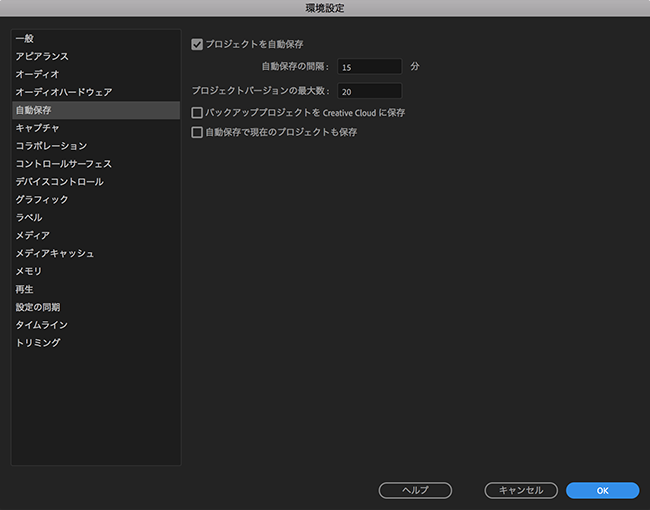Switch to メモリ preferences
The image size is (650, 510).
click(x=28, y=271)
